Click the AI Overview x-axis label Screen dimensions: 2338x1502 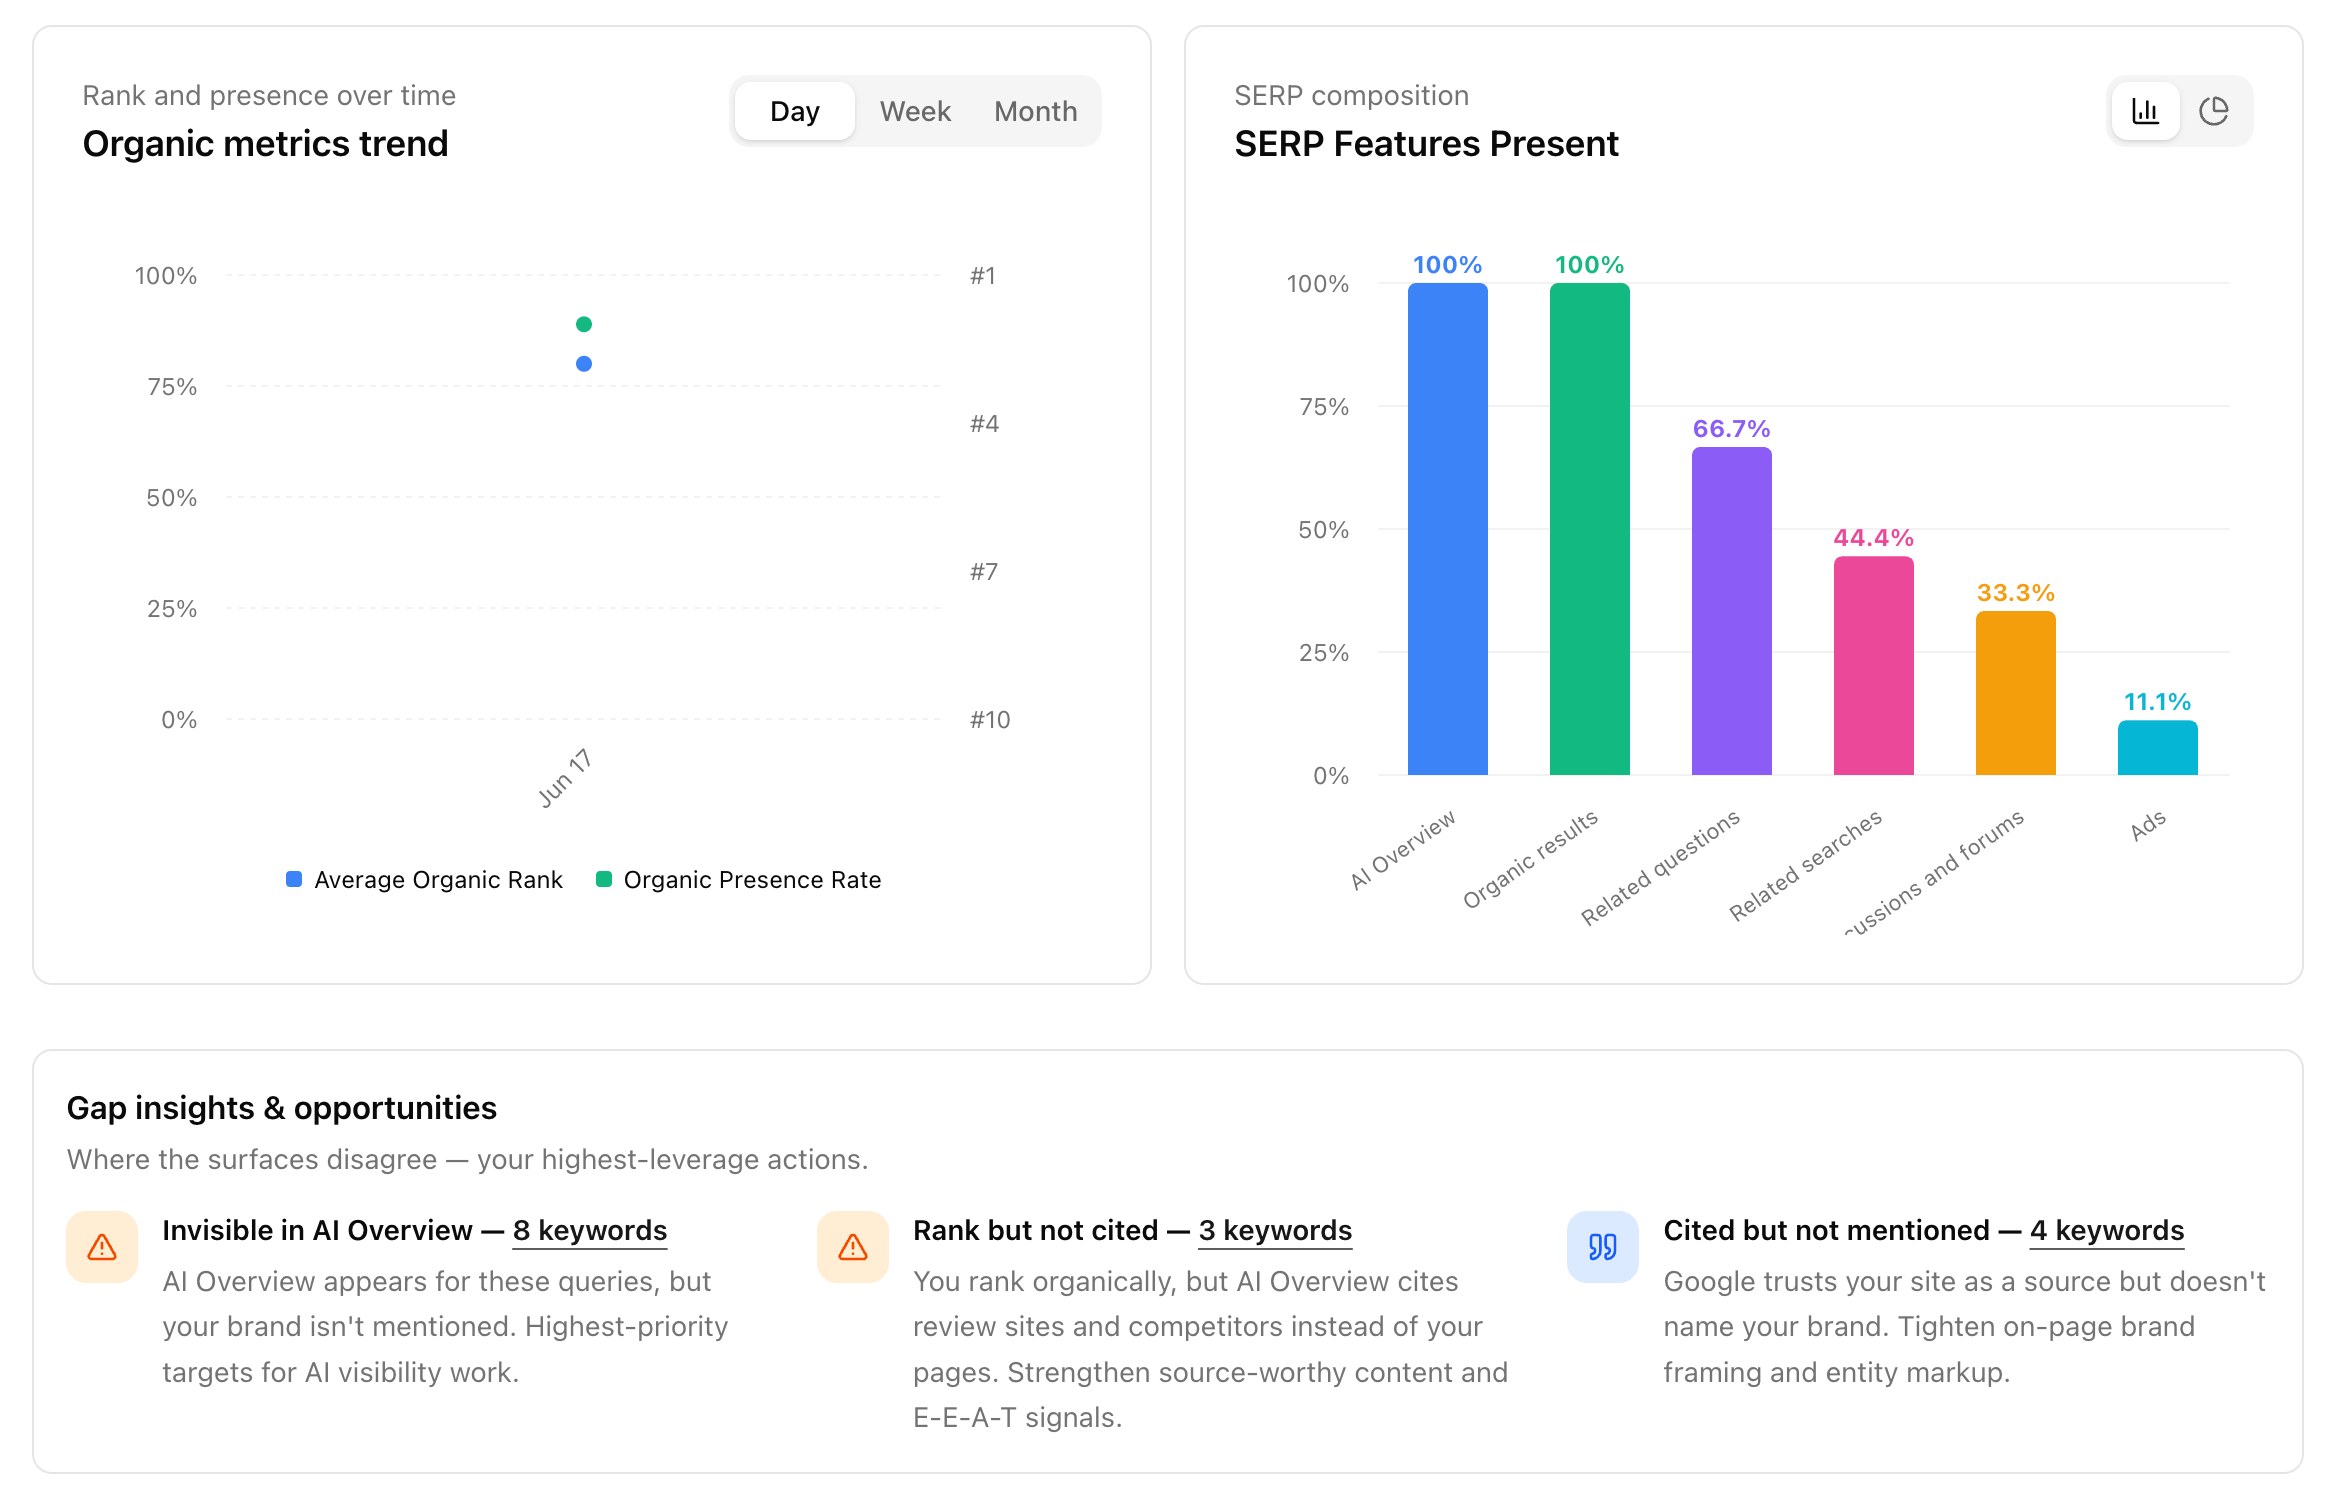(x=1403, y=850)
